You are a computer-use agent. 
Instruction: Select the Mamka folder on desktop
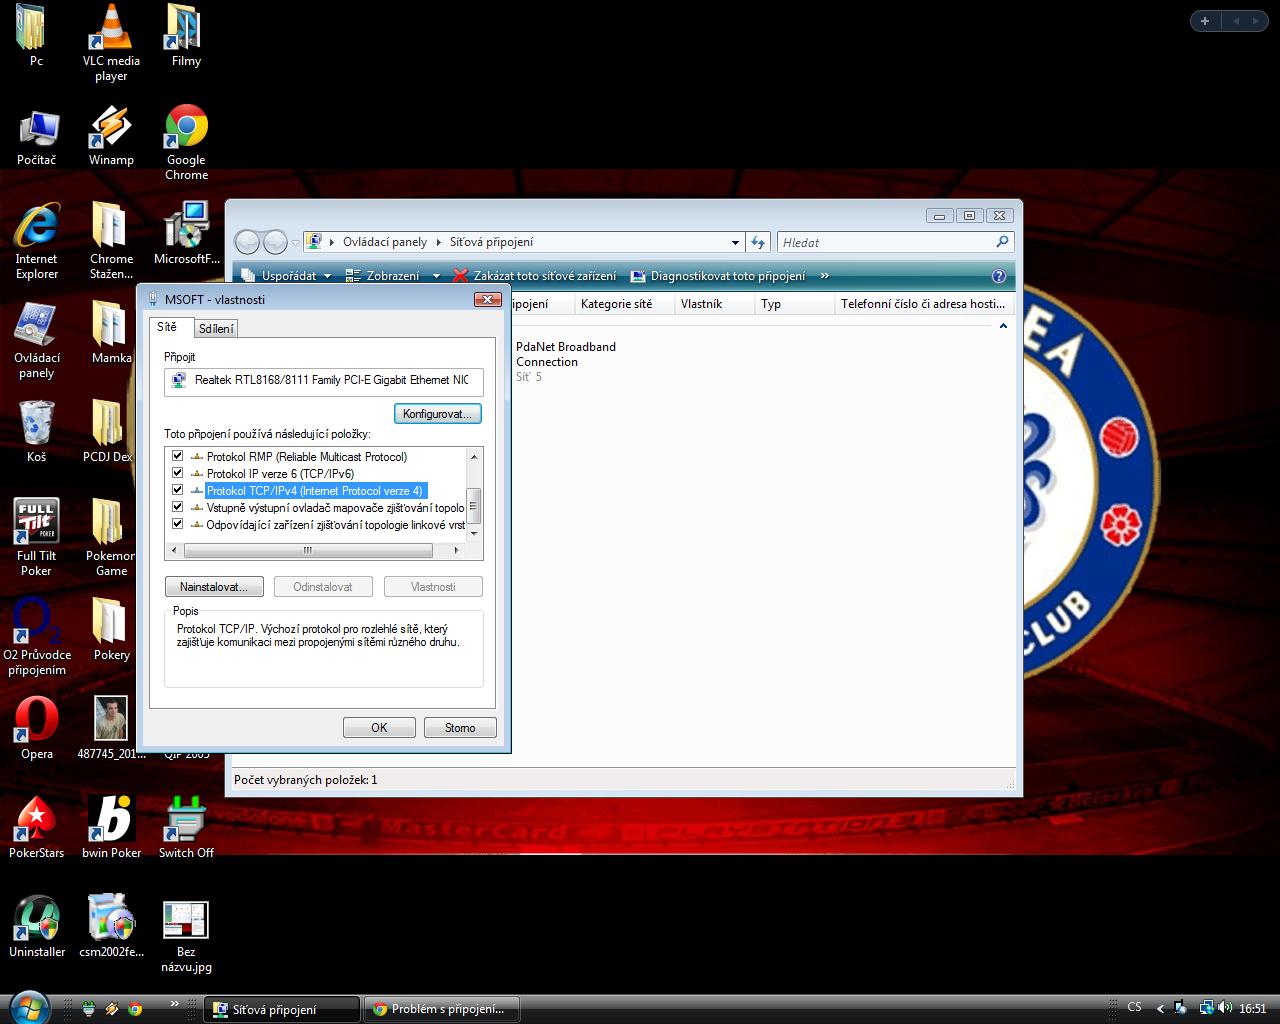click(111, 333)
